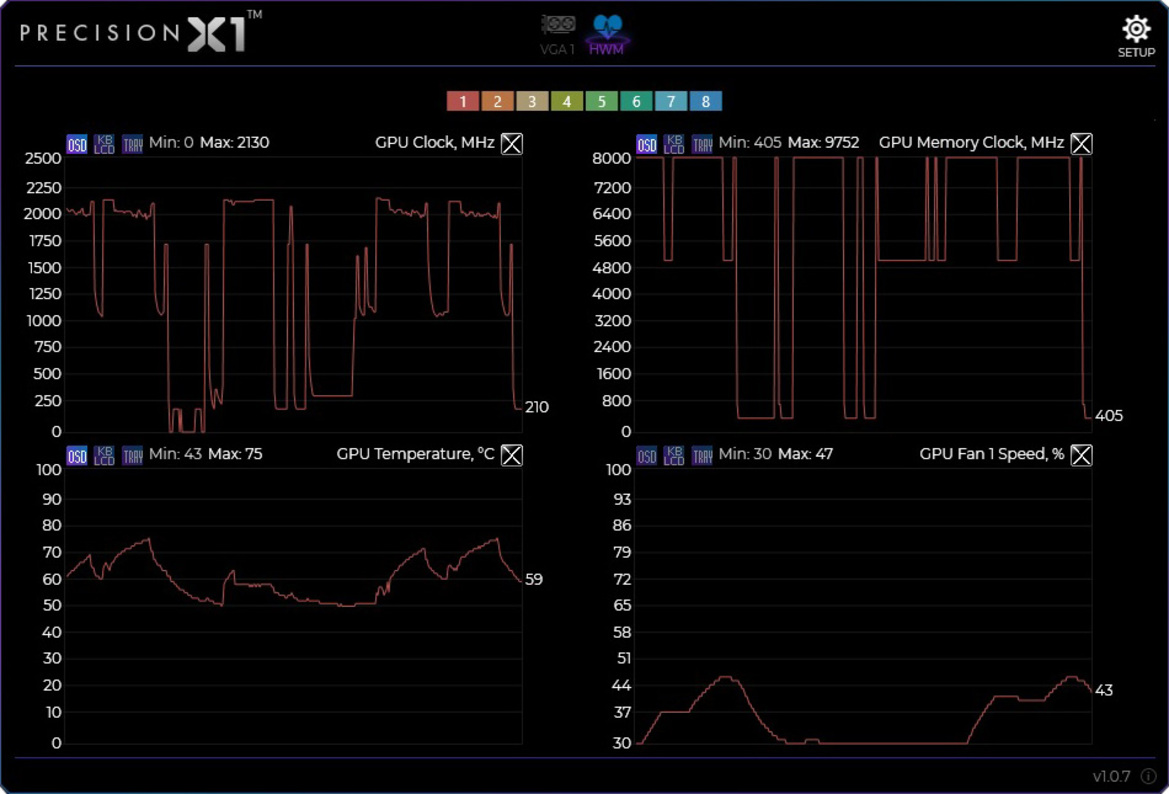
Task: Toggle KB LCD for GPU Memory Clock graph
Action: (674, 144)
